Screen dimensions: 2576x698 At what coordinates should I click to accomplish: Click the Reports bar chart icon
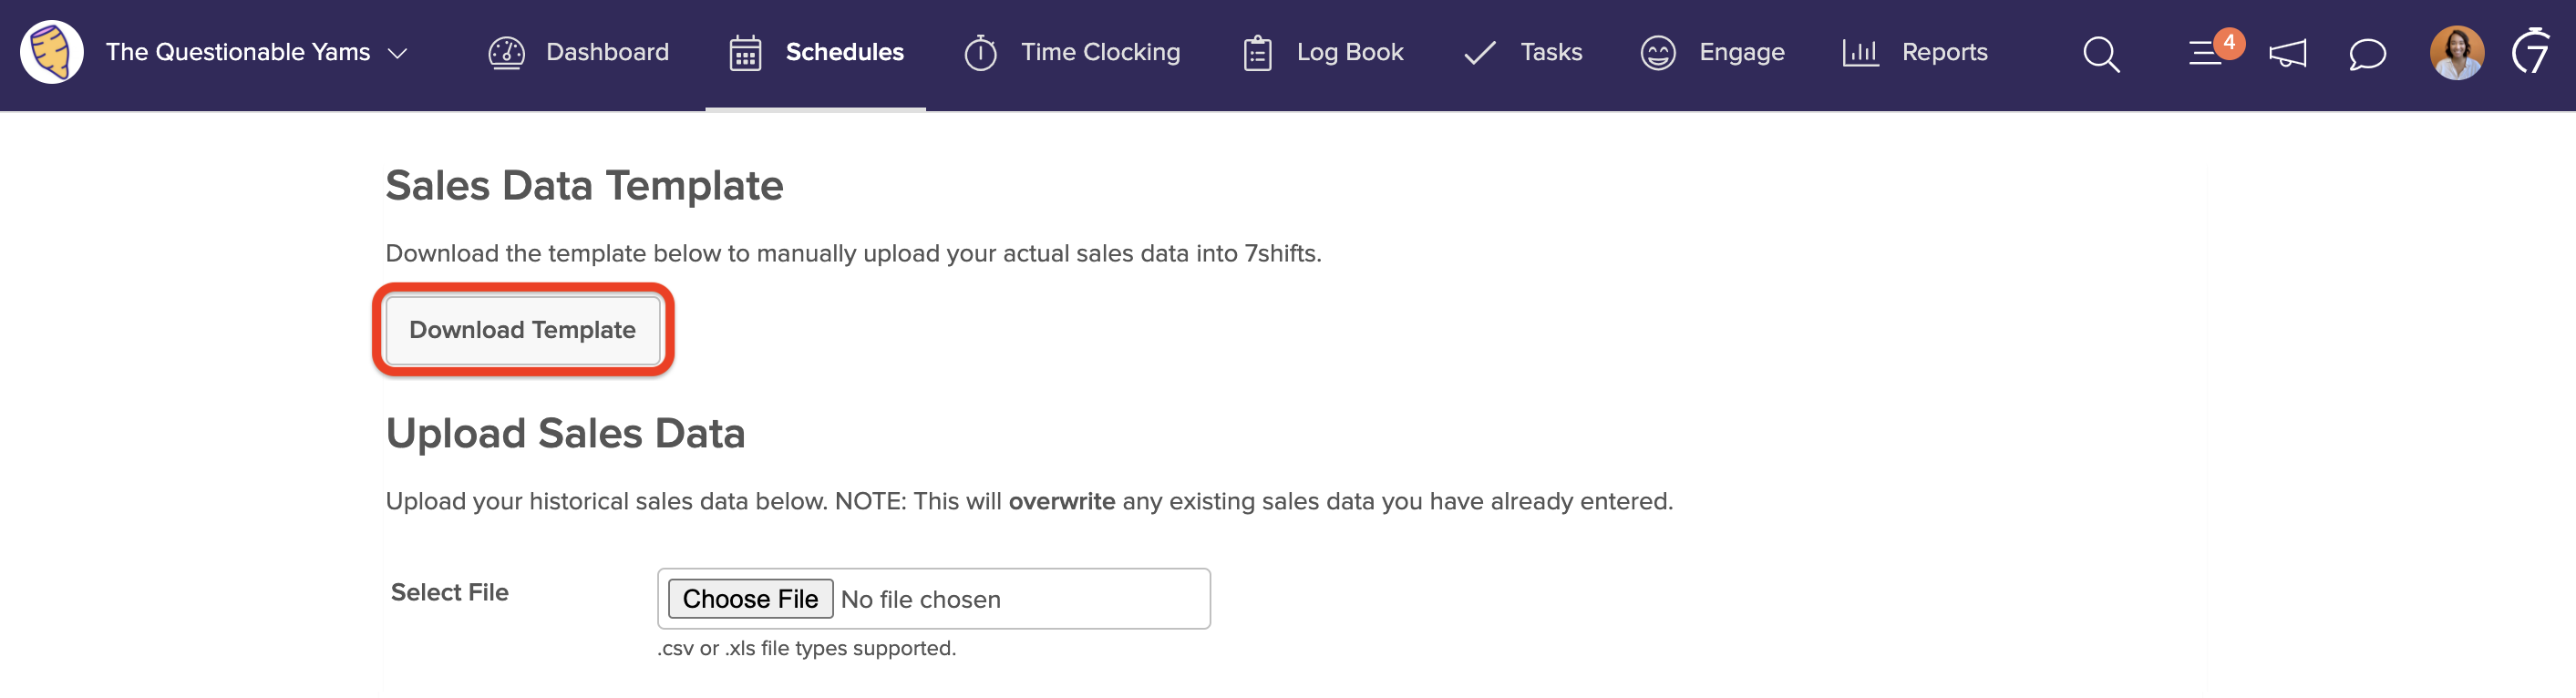pyautogui.click(x=1860, y=53)
